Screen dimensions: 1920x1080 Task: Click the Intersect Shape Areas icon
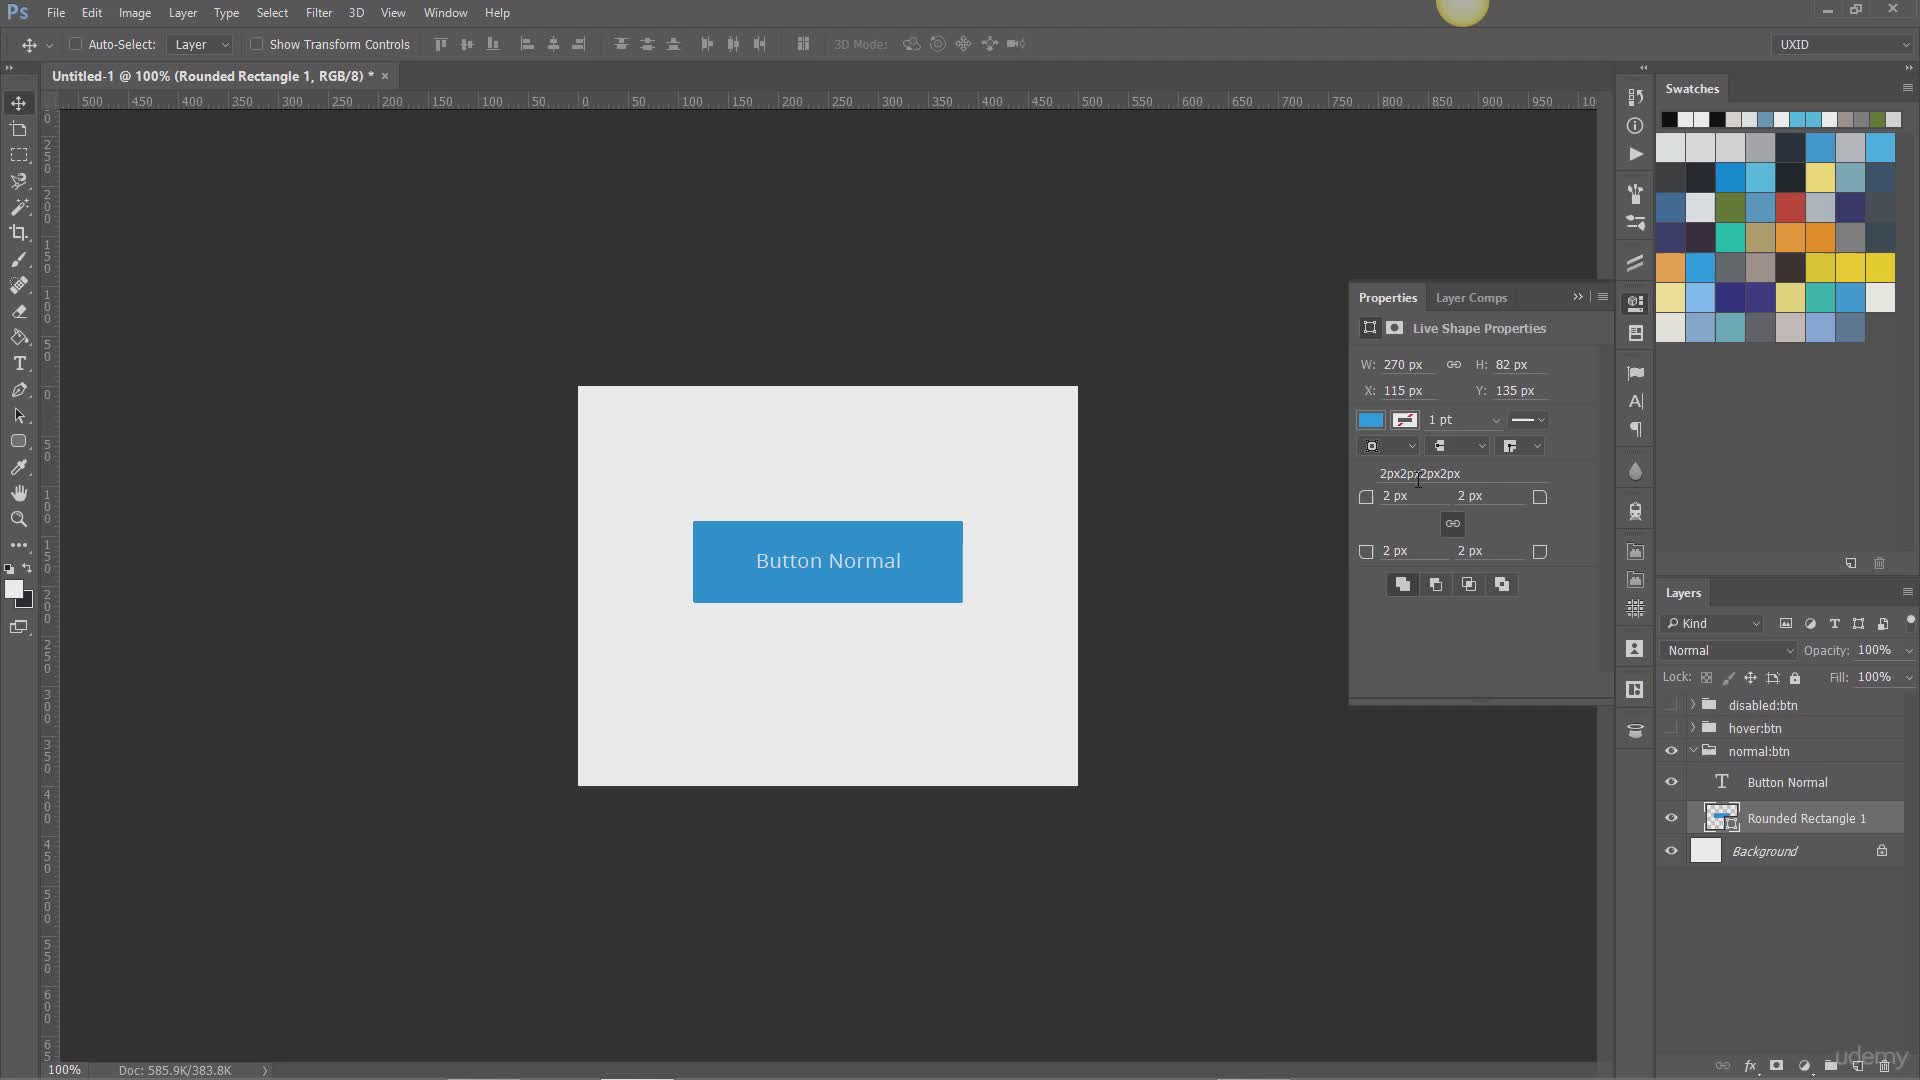pyautogui.click(x=1469, y=584)
